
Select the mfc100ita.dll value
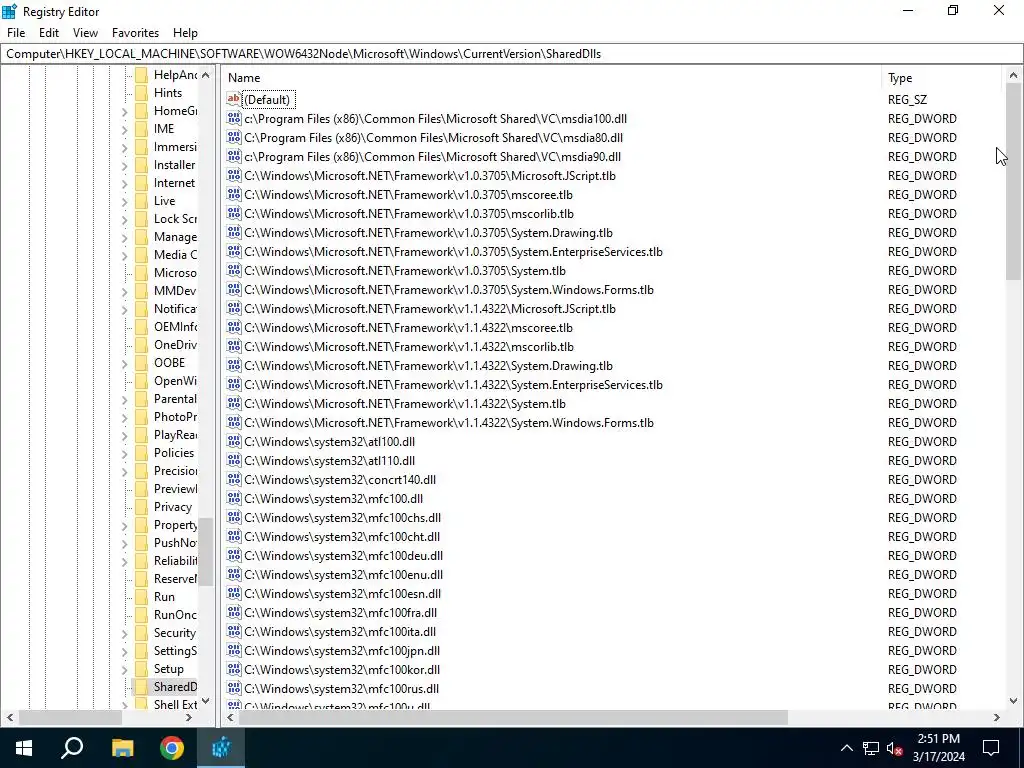(x=340, y=631)
